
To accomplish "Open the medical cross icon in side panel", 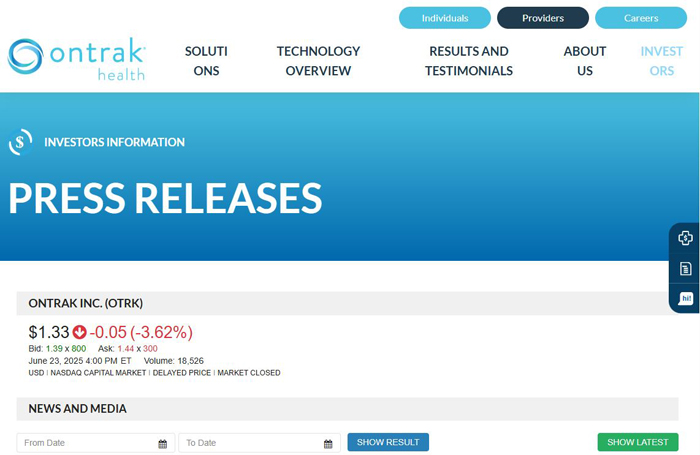I will 685,238.
